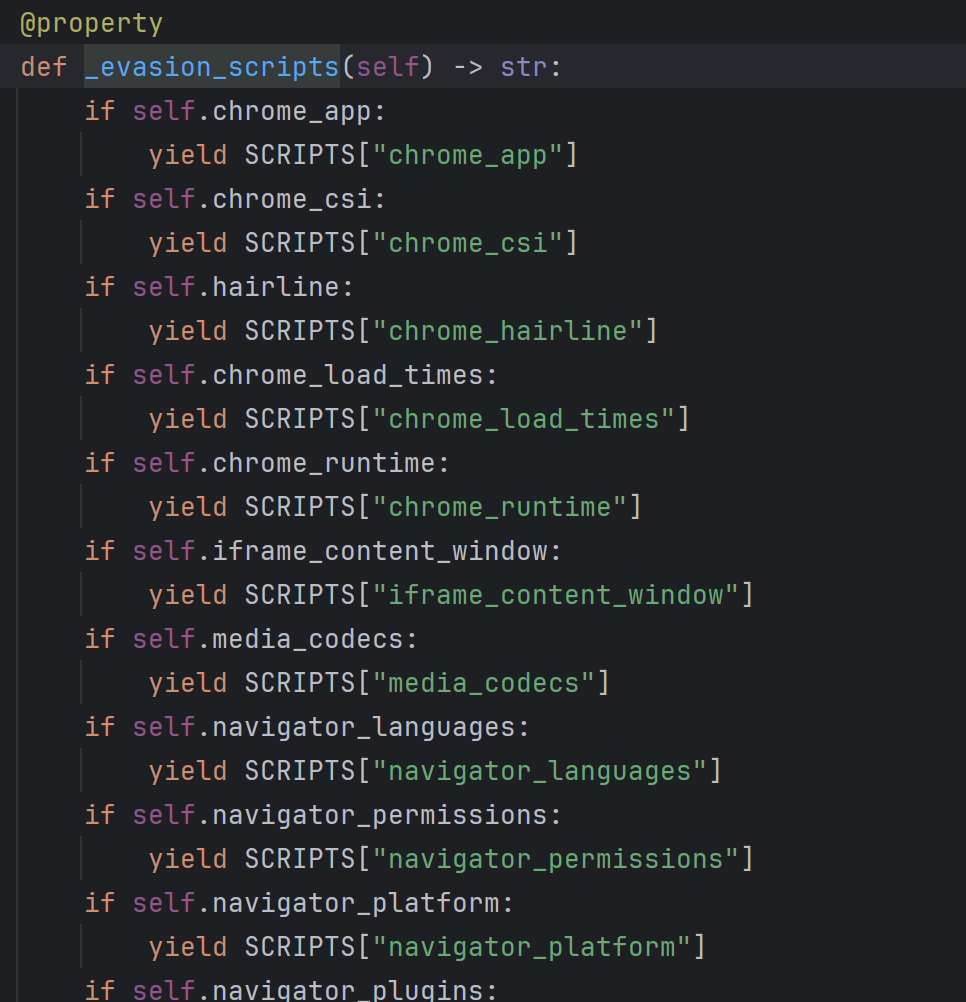The image size is (966, 1002).
Task: Click navigator_platform attribute in if statement
Action: coord(355,903)
